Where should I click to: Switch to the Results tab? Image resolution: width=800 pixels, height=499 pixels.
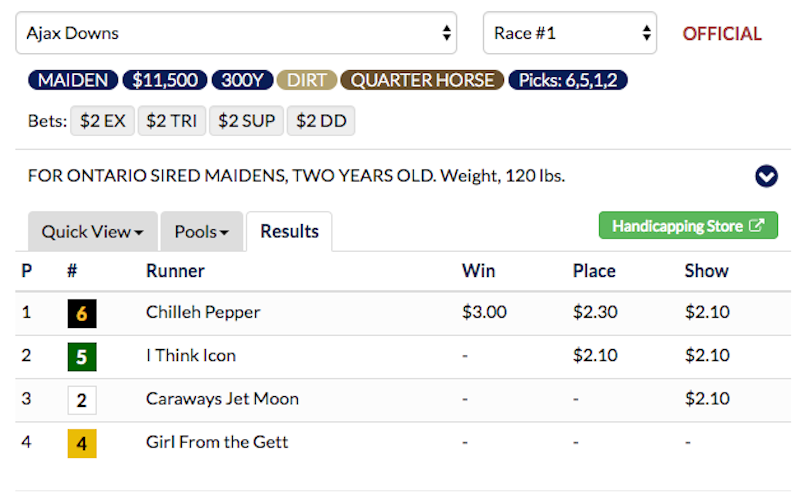click(x=289, y=232)
